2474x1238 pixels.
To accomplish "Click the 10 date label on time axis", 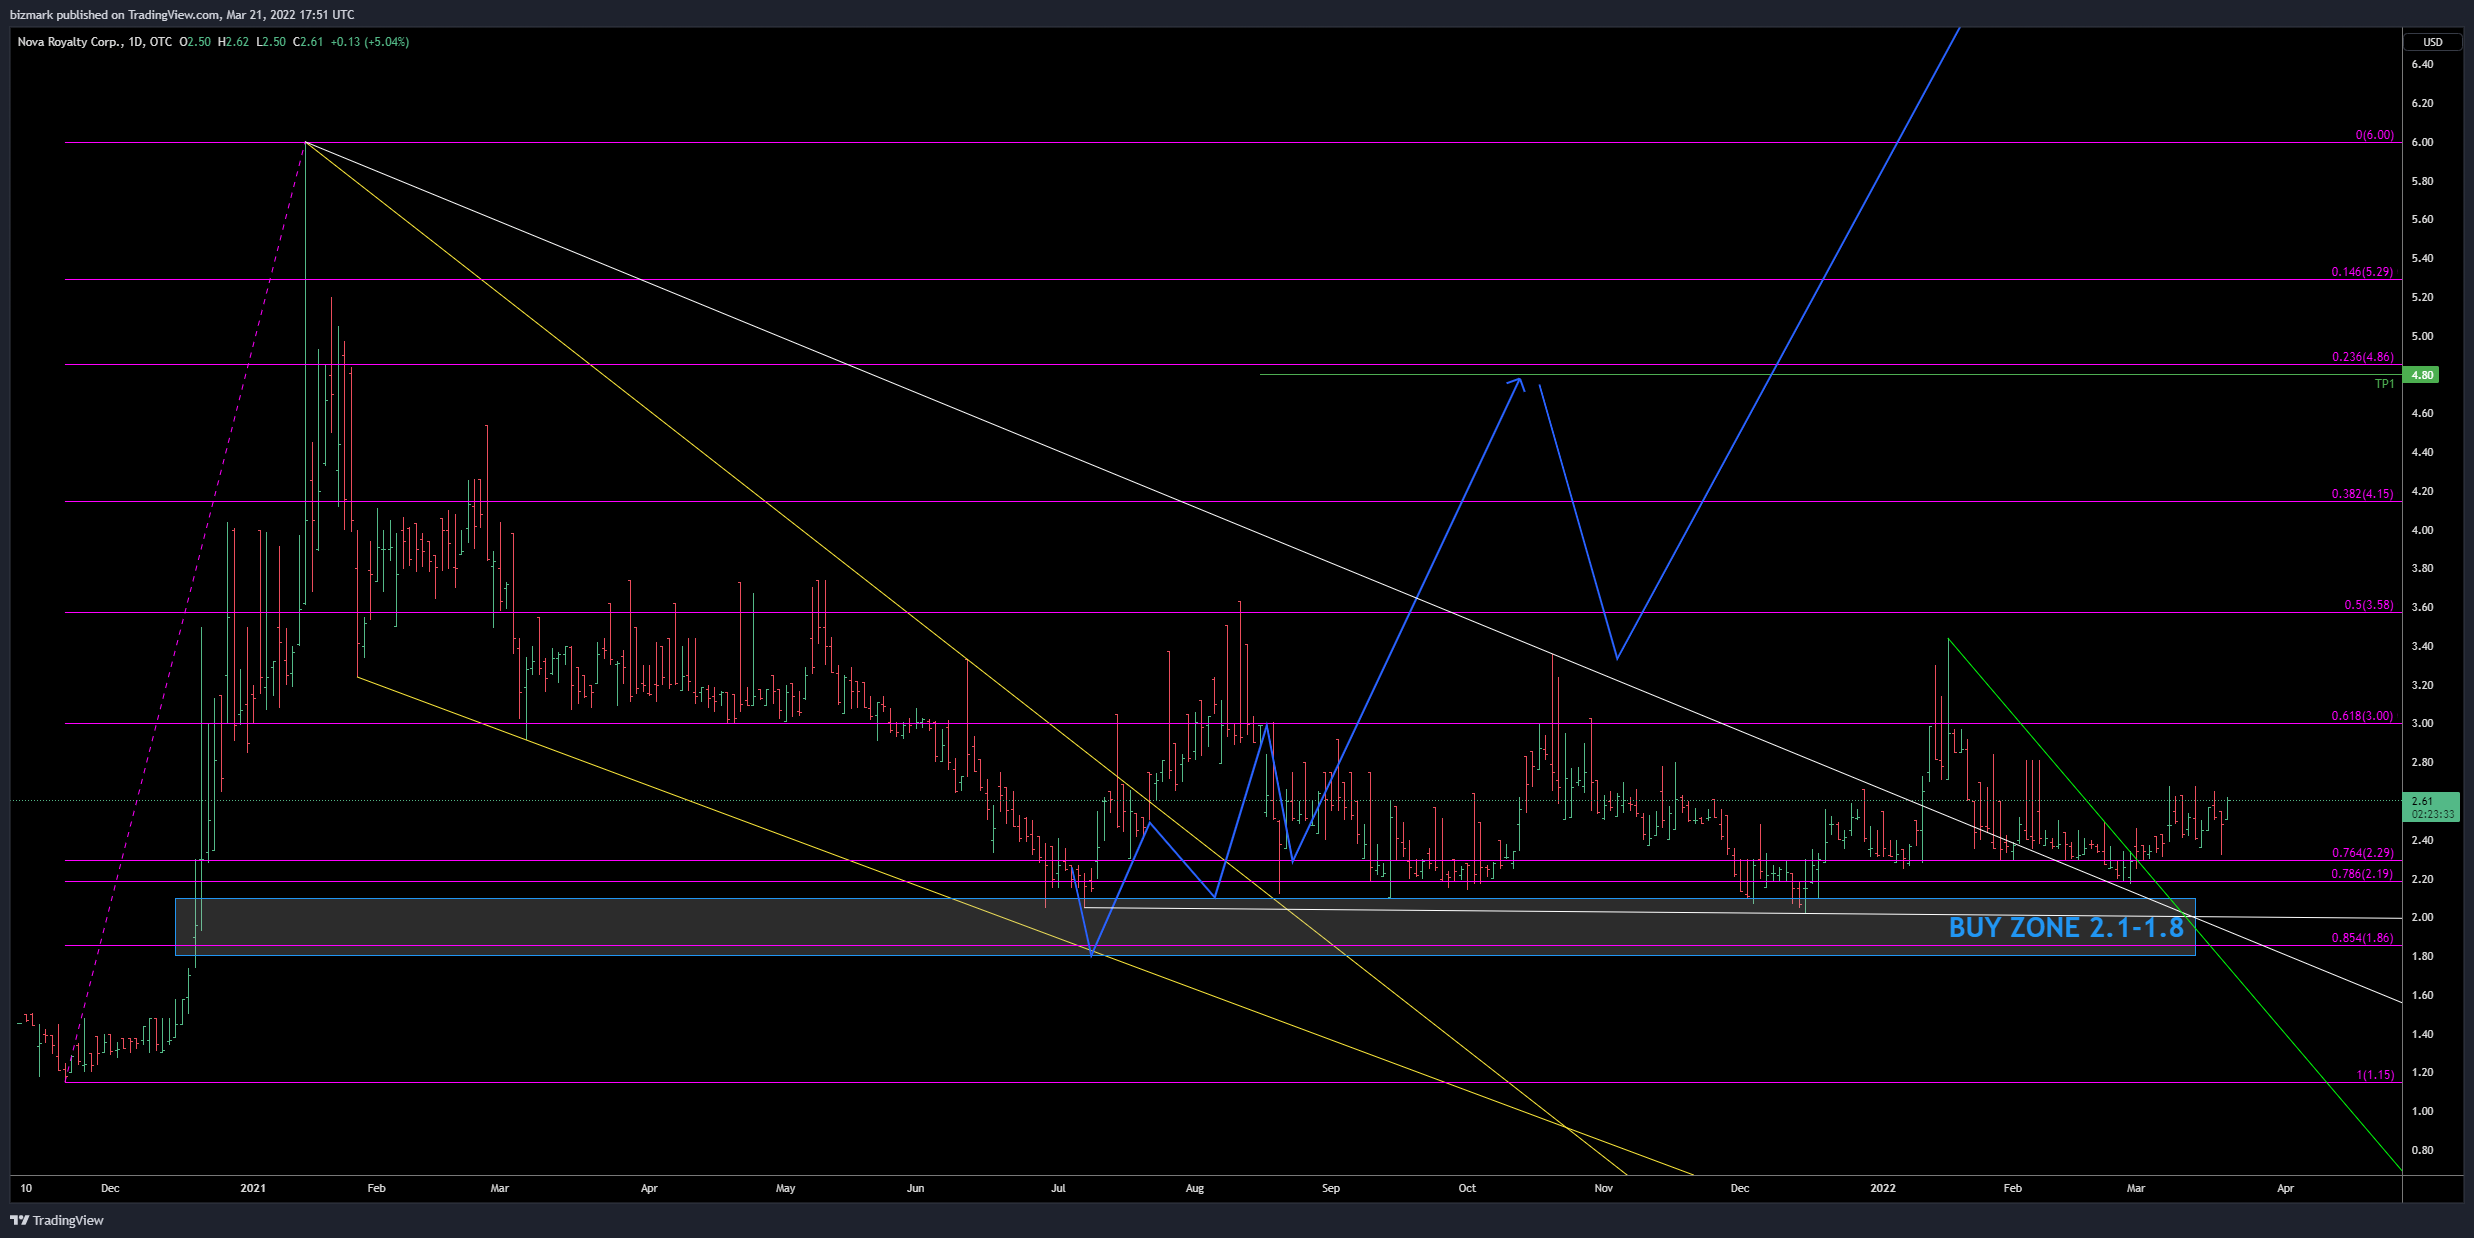I will point(26,1188).
